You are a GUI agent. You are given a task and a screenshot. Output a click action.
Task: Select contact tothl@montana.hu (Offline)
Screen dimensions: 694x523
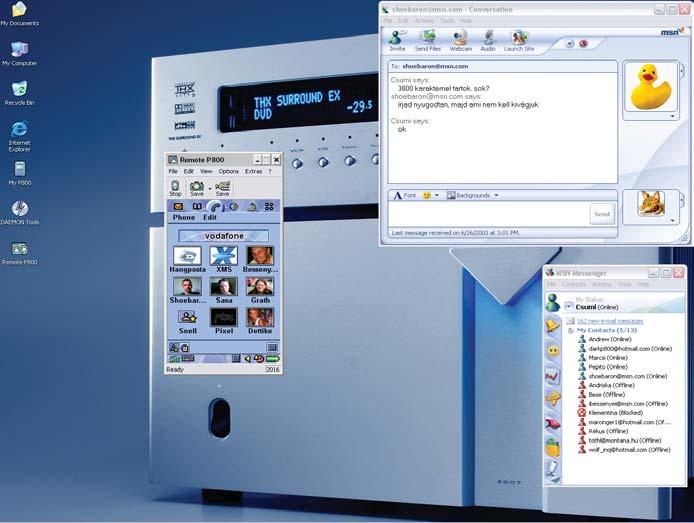(625, 440)
